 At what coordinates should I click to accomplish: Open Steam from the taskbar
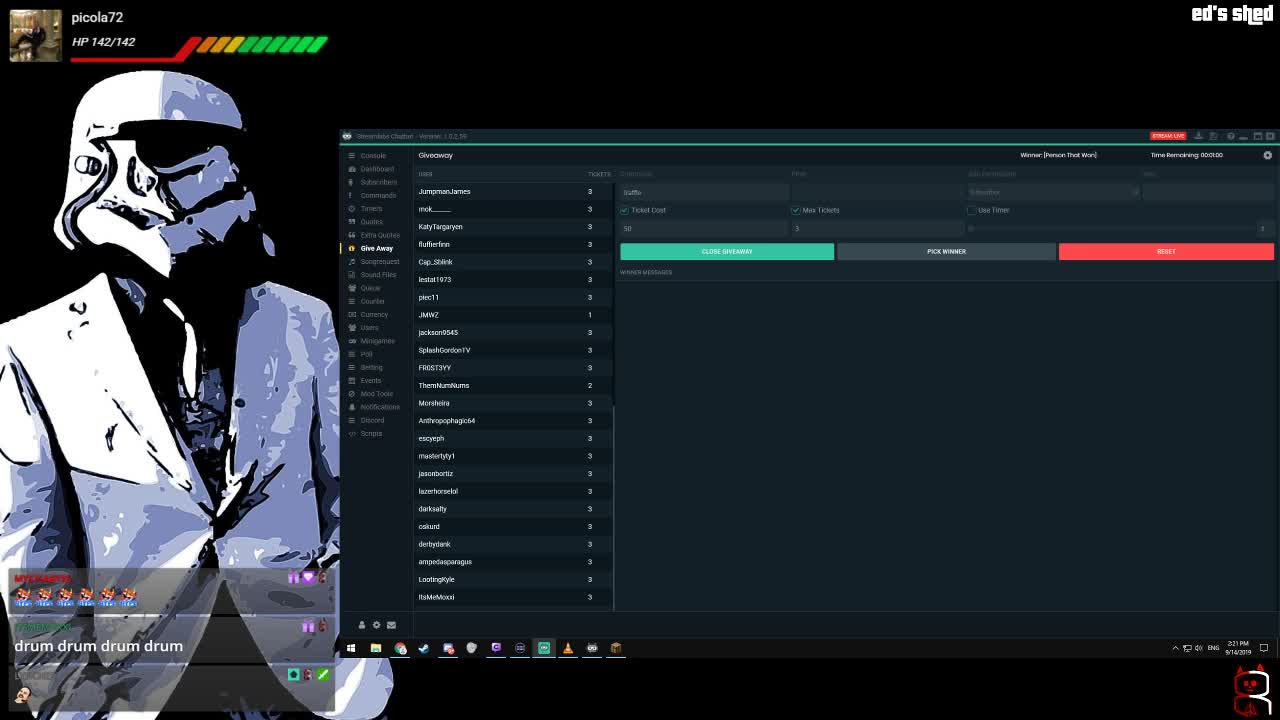[x=424, y=648]
